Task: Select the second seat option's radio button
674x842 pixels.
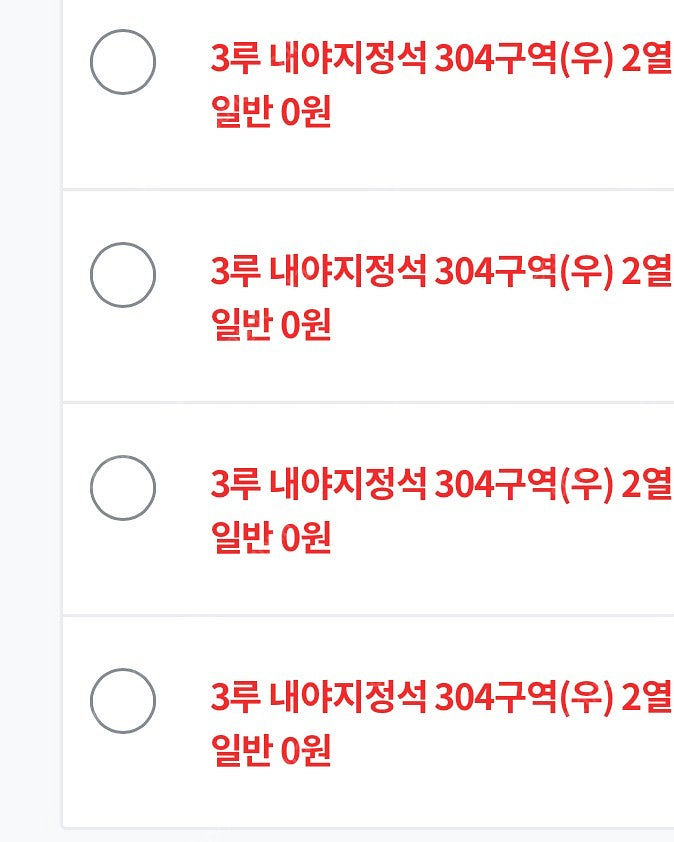Action: tap(124, 275)
